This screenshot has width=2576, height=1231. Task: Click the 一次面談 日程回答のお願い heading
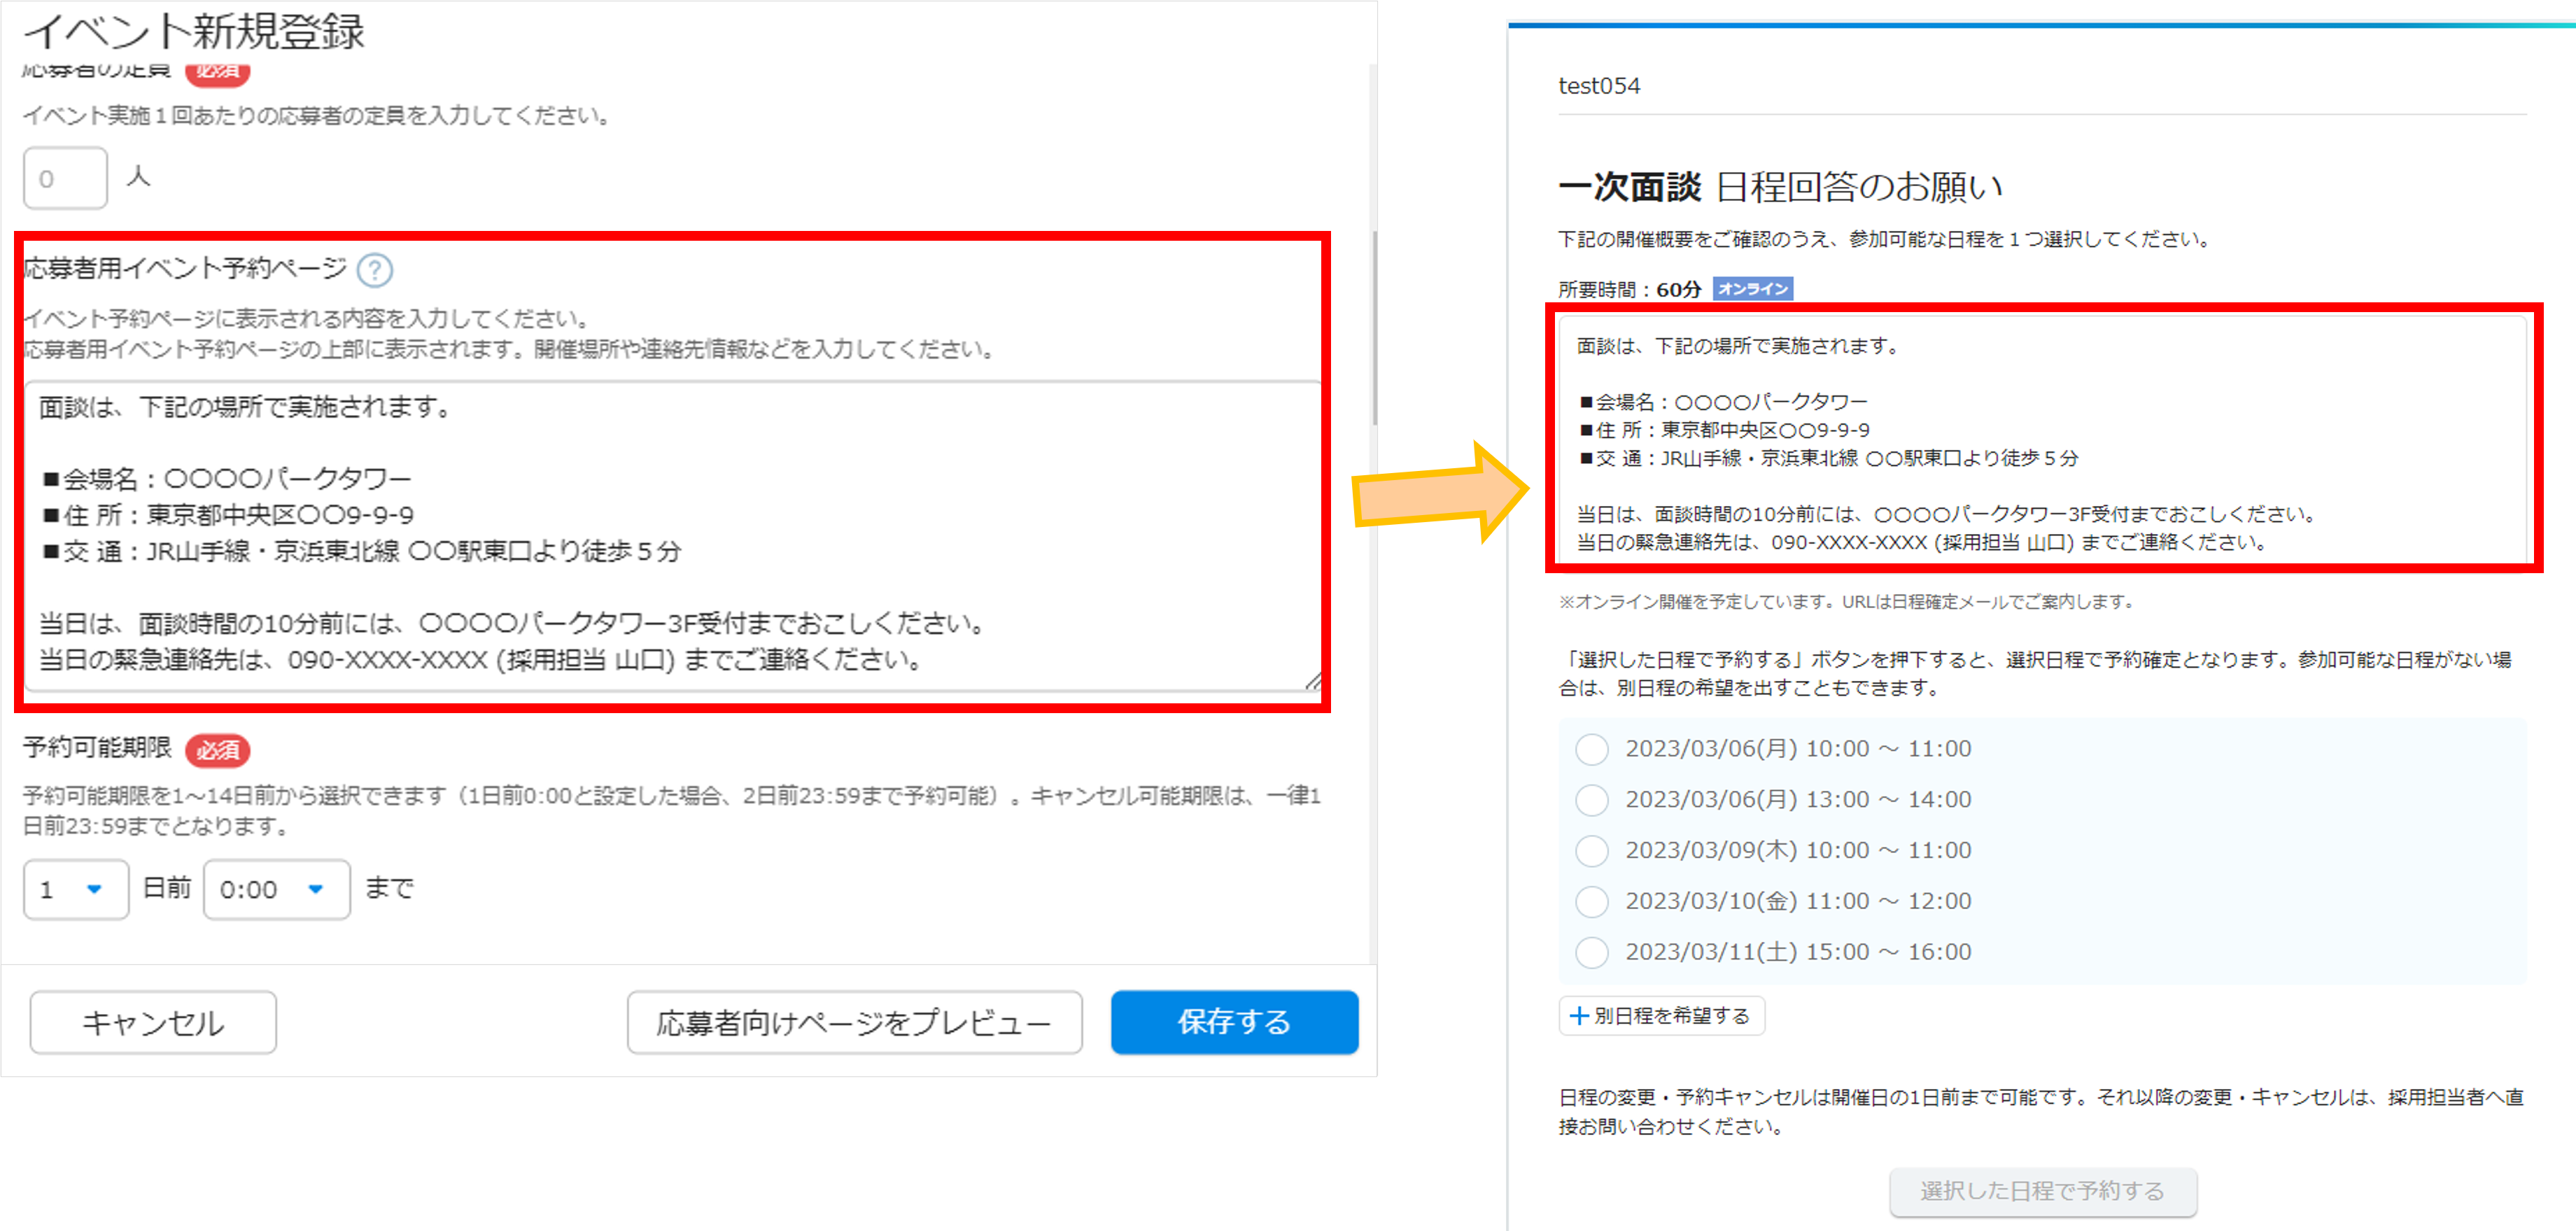1780,187
